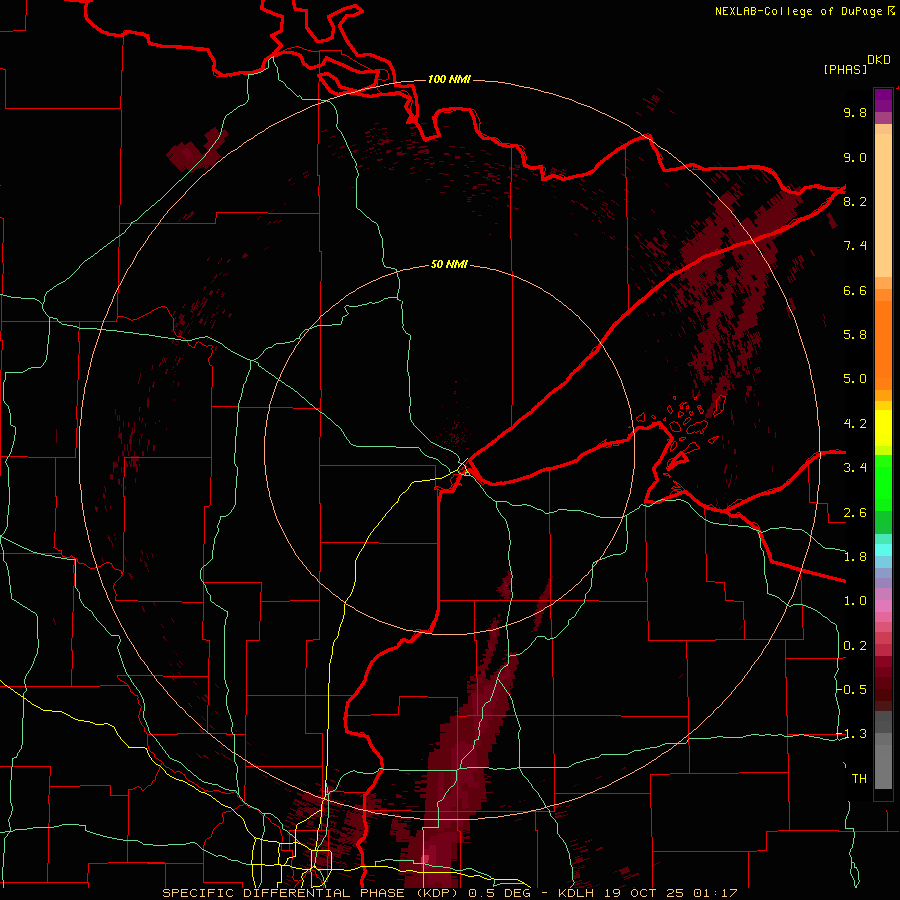Screen dimensions: 900x900
Task: Select the 0.2 value on color scale
Action: pos(855,646)
